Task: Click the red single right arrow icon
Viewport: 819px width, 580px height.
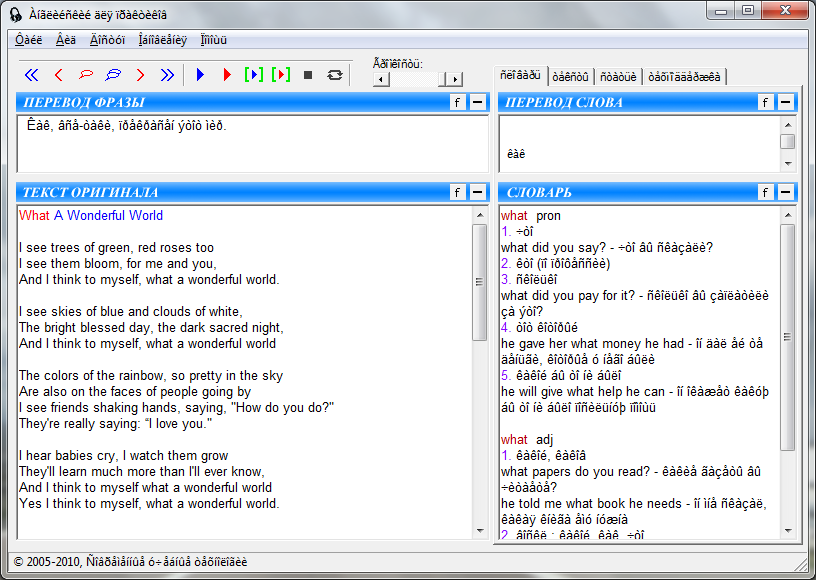Action: 140,75
